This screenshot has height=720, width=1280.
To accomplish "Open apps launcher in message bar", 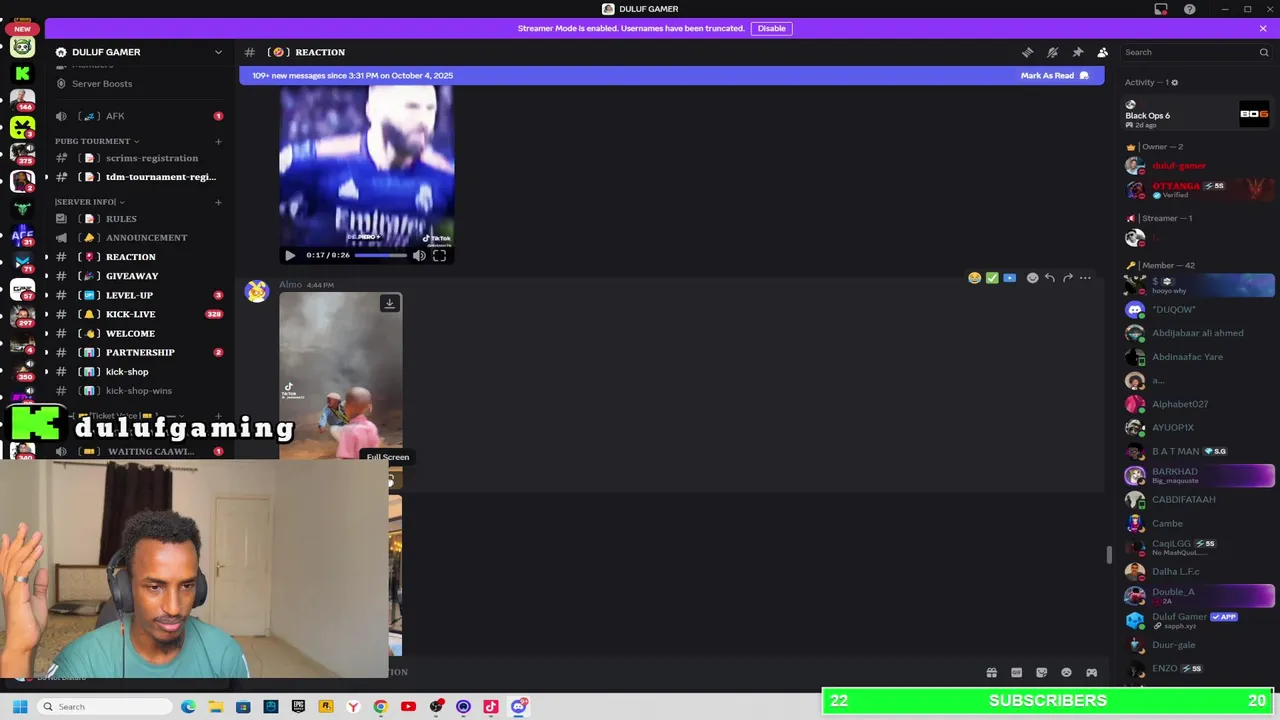I will 1091,673.
